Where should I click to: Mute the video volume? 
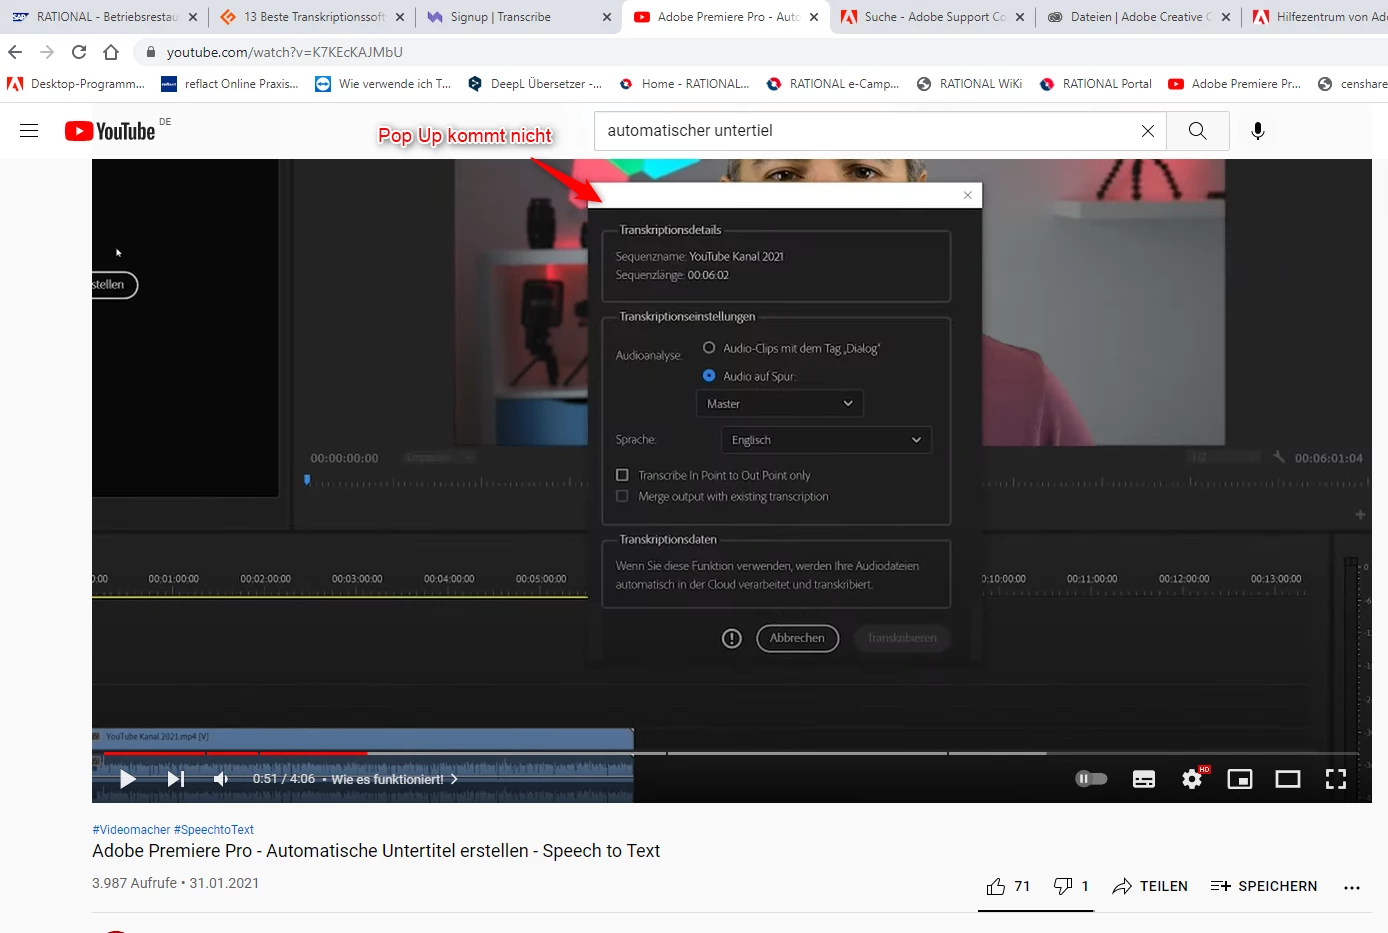[x=221, y=779]
